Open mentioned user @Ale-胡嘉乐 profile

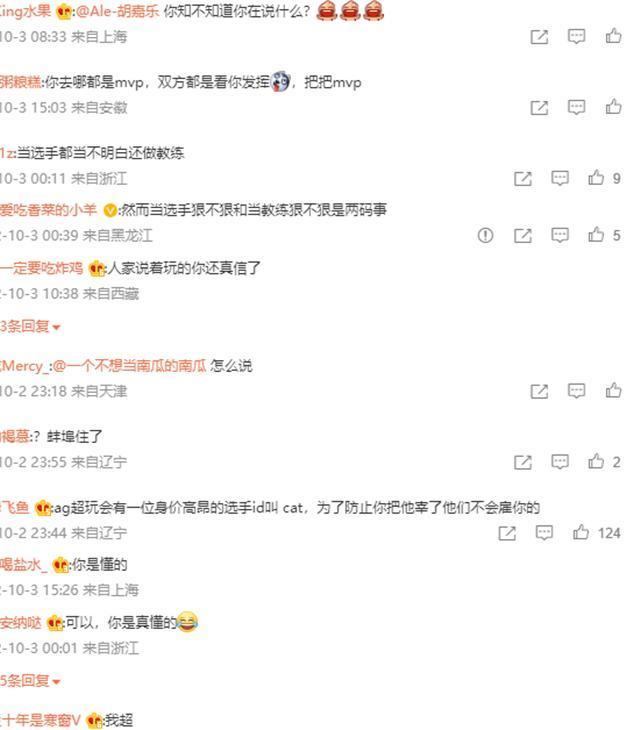[117, 11]
